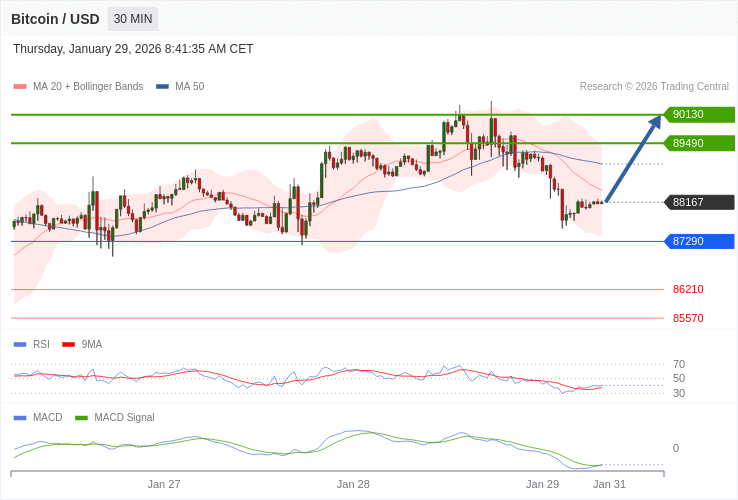Select the 90130 green resistance price tag
This screenshot has height=500, width=738.
(x=699, y=114)
